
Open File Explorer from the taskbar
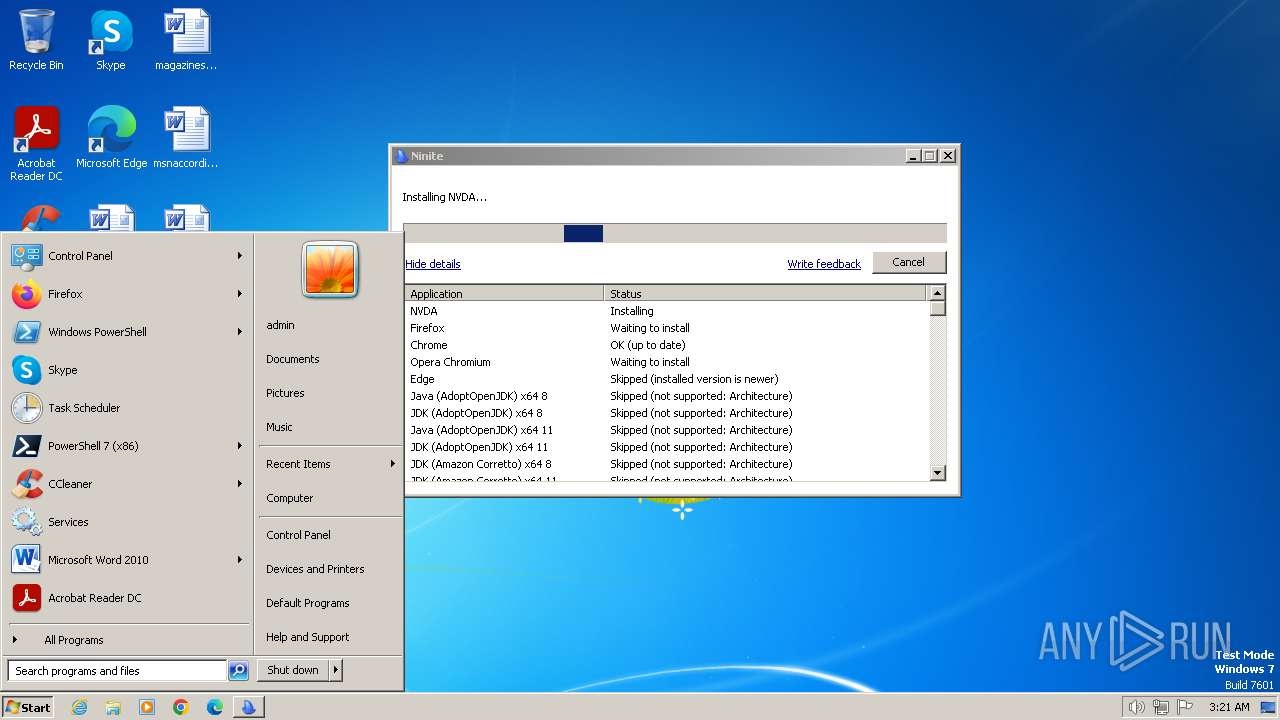(x=113, y=707)
